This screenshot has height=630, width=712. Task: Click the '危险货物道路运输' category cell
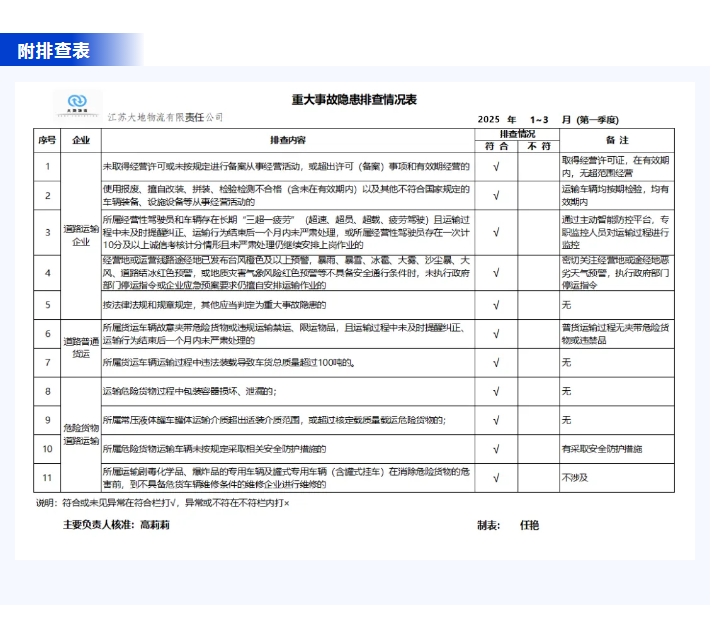81,434
